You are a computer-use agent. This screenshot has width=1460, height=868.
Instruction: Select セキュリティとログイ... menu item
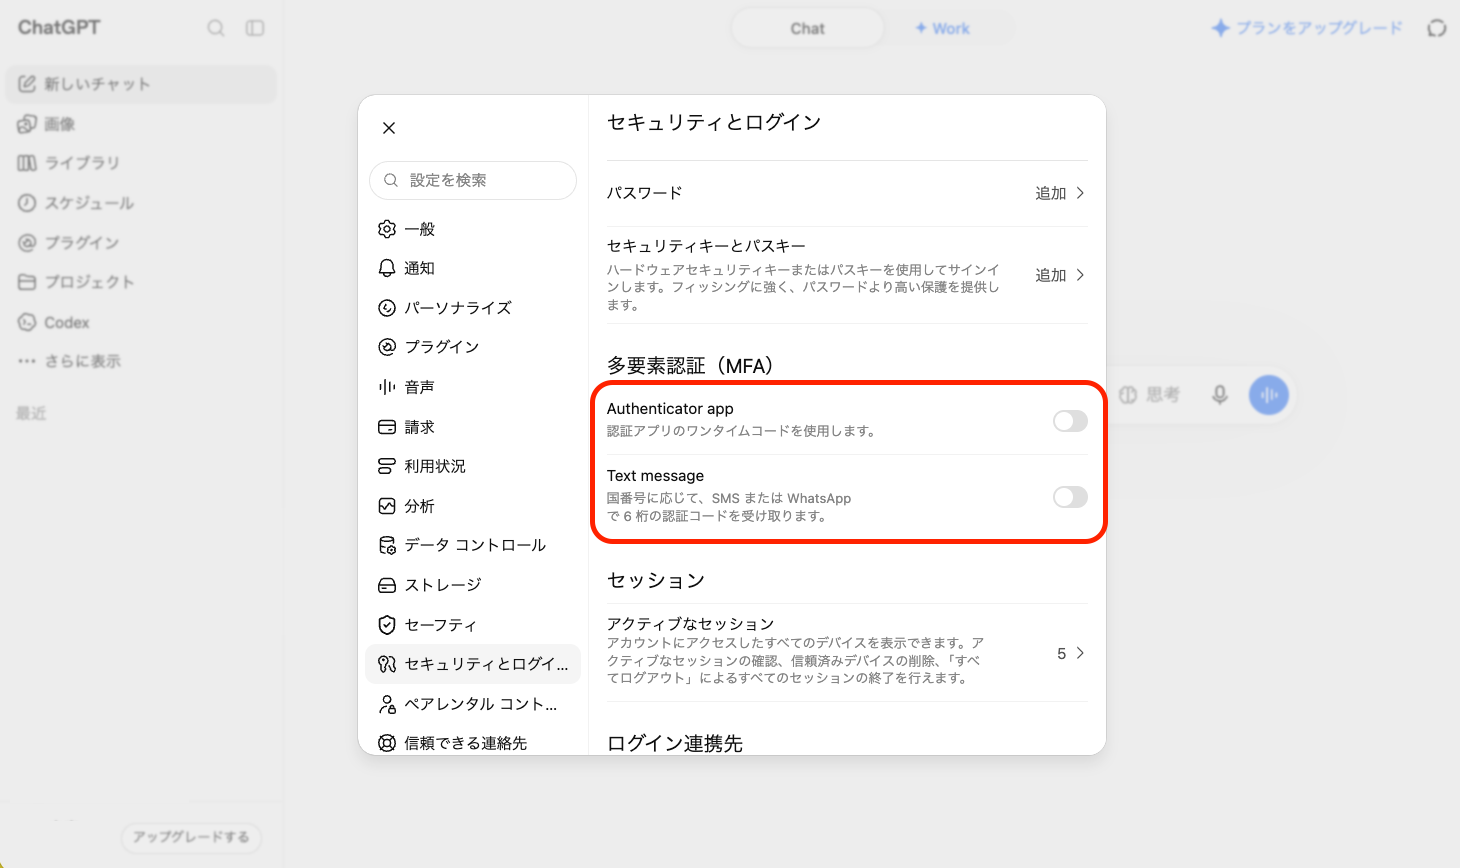(x=473, y=664)
